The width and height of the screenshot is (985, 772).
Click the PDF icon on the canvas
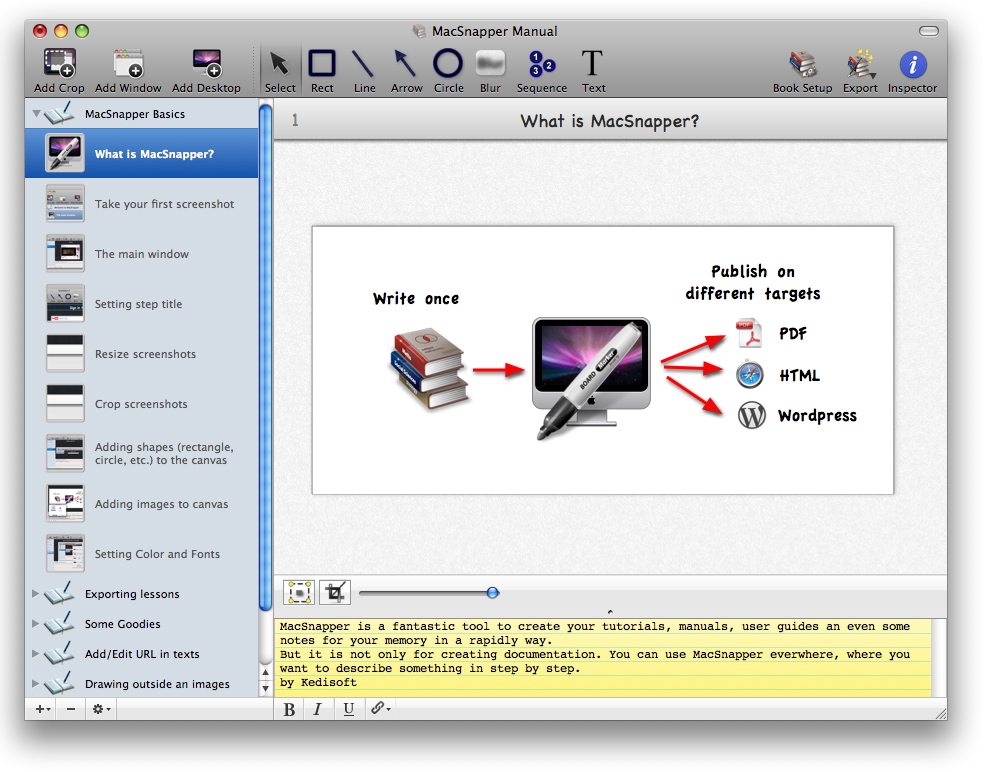[749, 333]
